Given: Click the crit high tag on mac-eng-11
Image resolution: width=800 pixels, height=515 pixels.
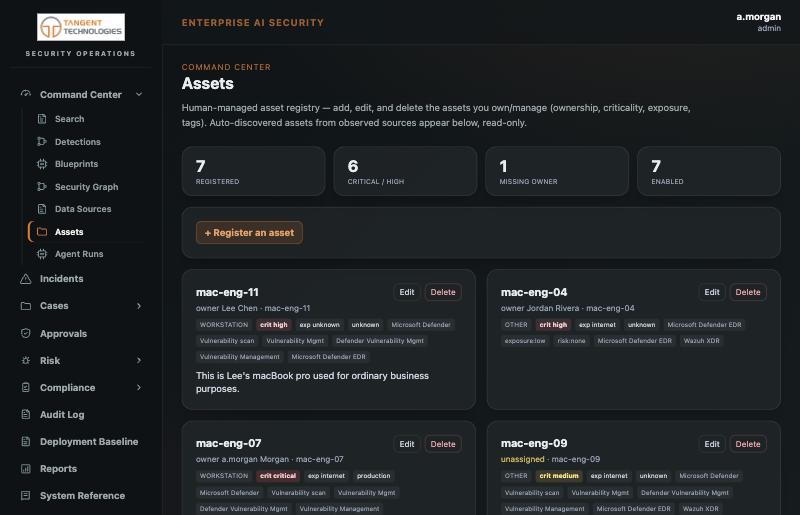Looking at the screenshot, I should point(273,325).
